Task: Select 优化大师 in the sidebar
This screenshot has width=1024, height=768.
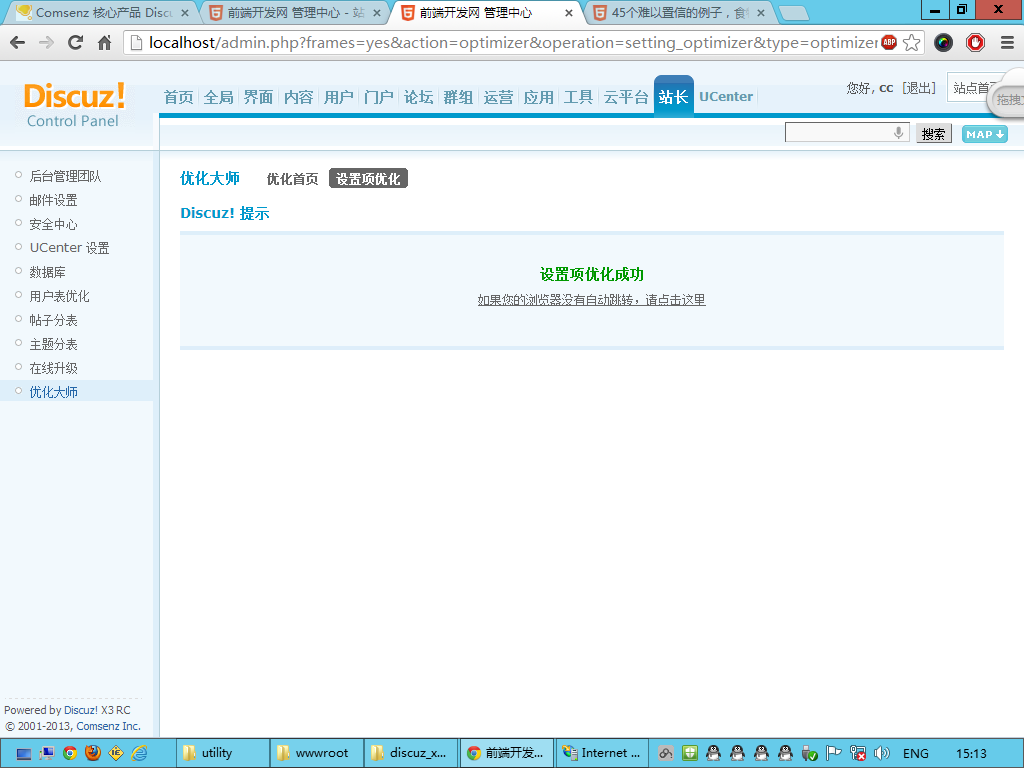Action: (x=54, y=392)
